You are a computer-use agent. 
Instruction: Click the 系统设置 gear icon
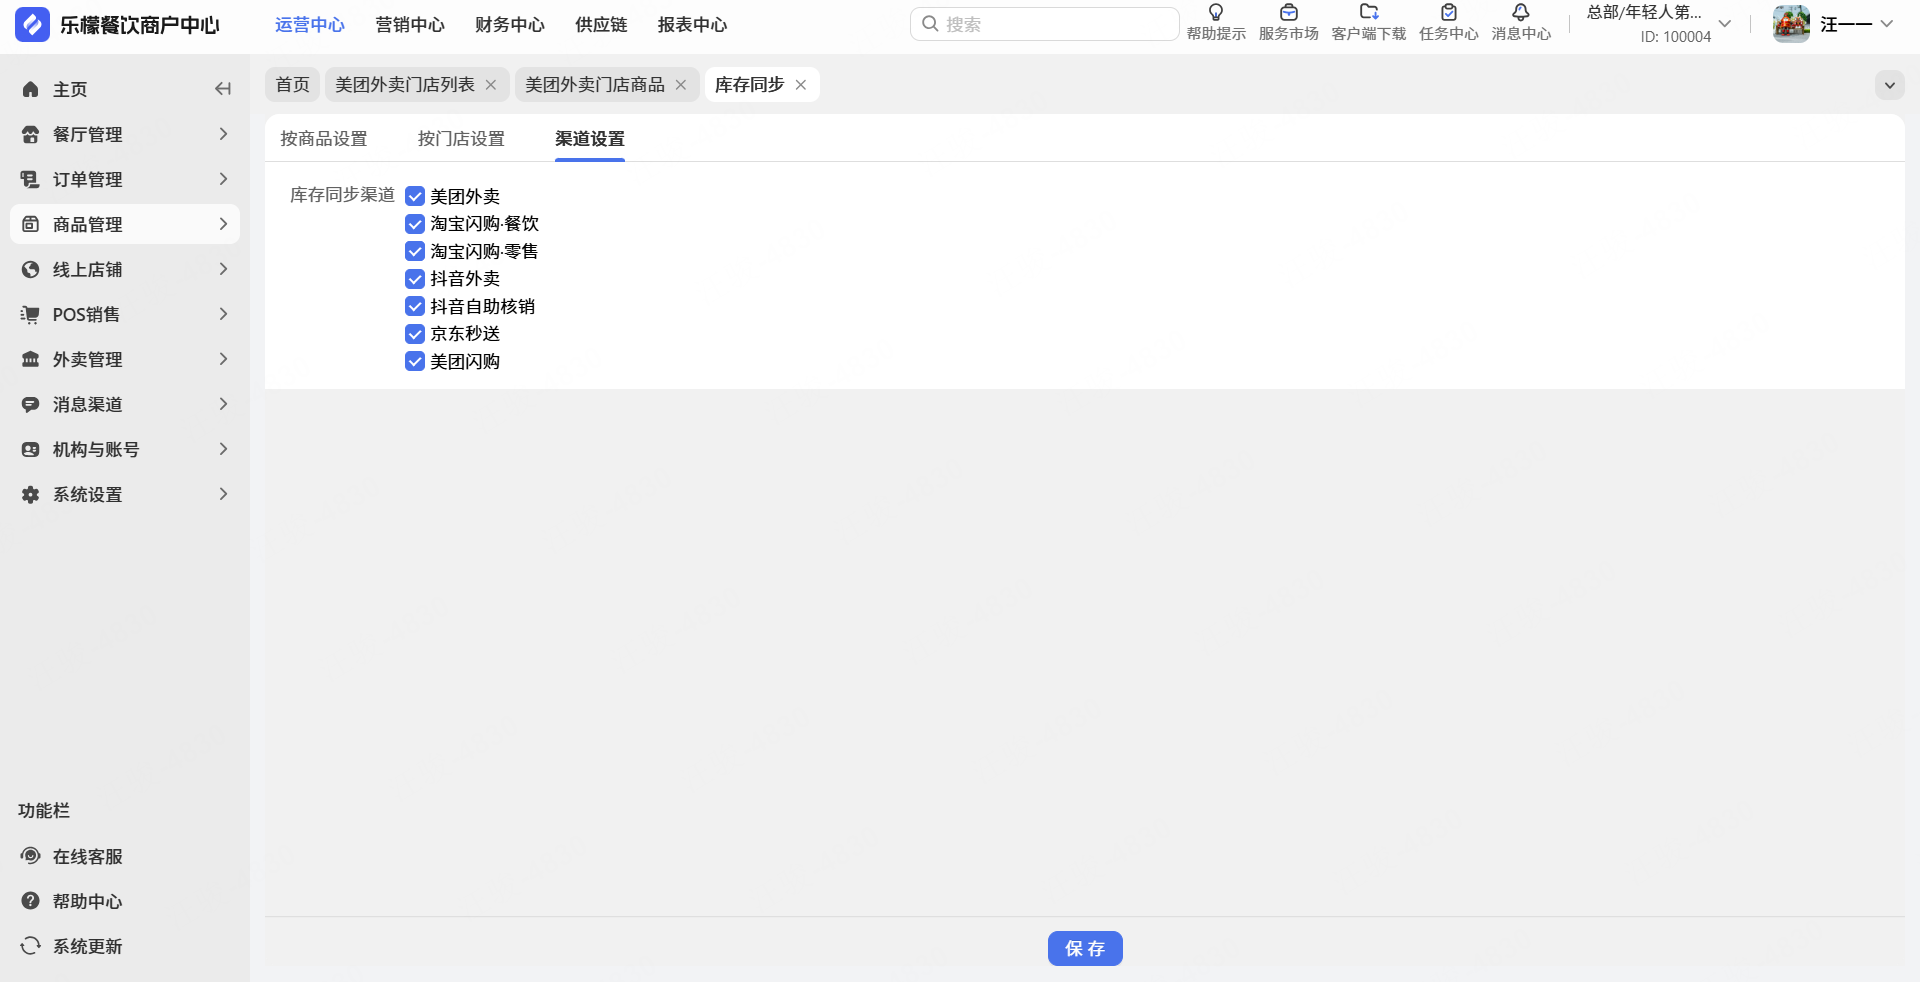[31, 494]
